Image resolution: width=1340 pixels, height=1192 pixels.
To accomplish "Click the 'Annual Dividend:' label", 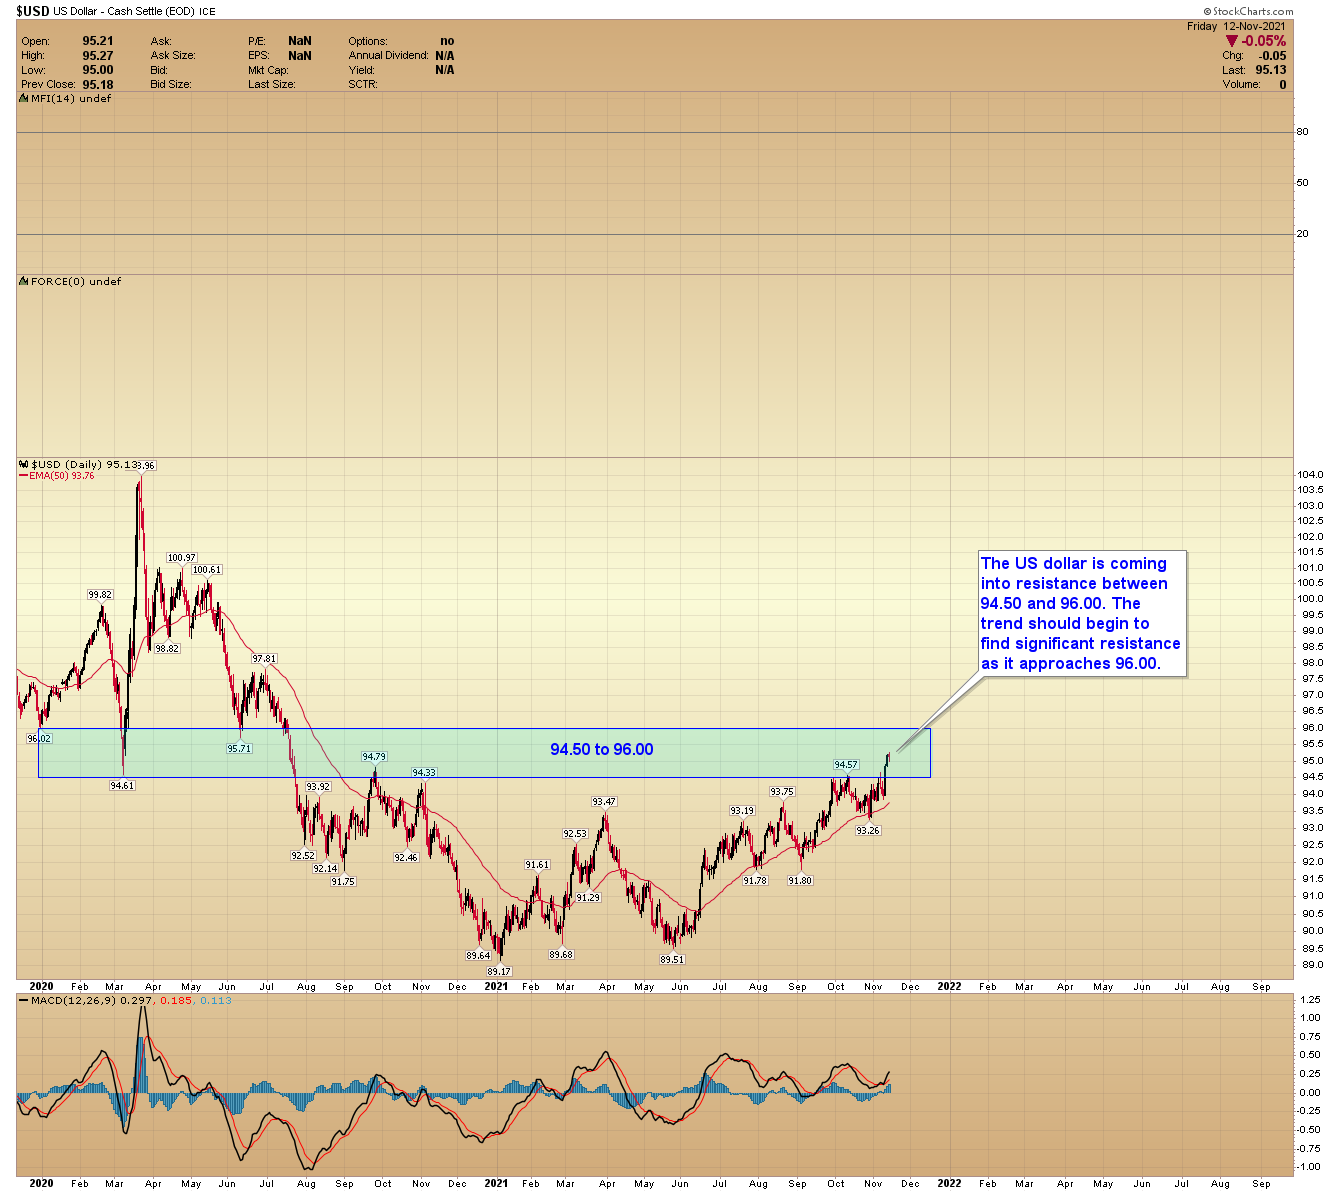I will 389,56.
